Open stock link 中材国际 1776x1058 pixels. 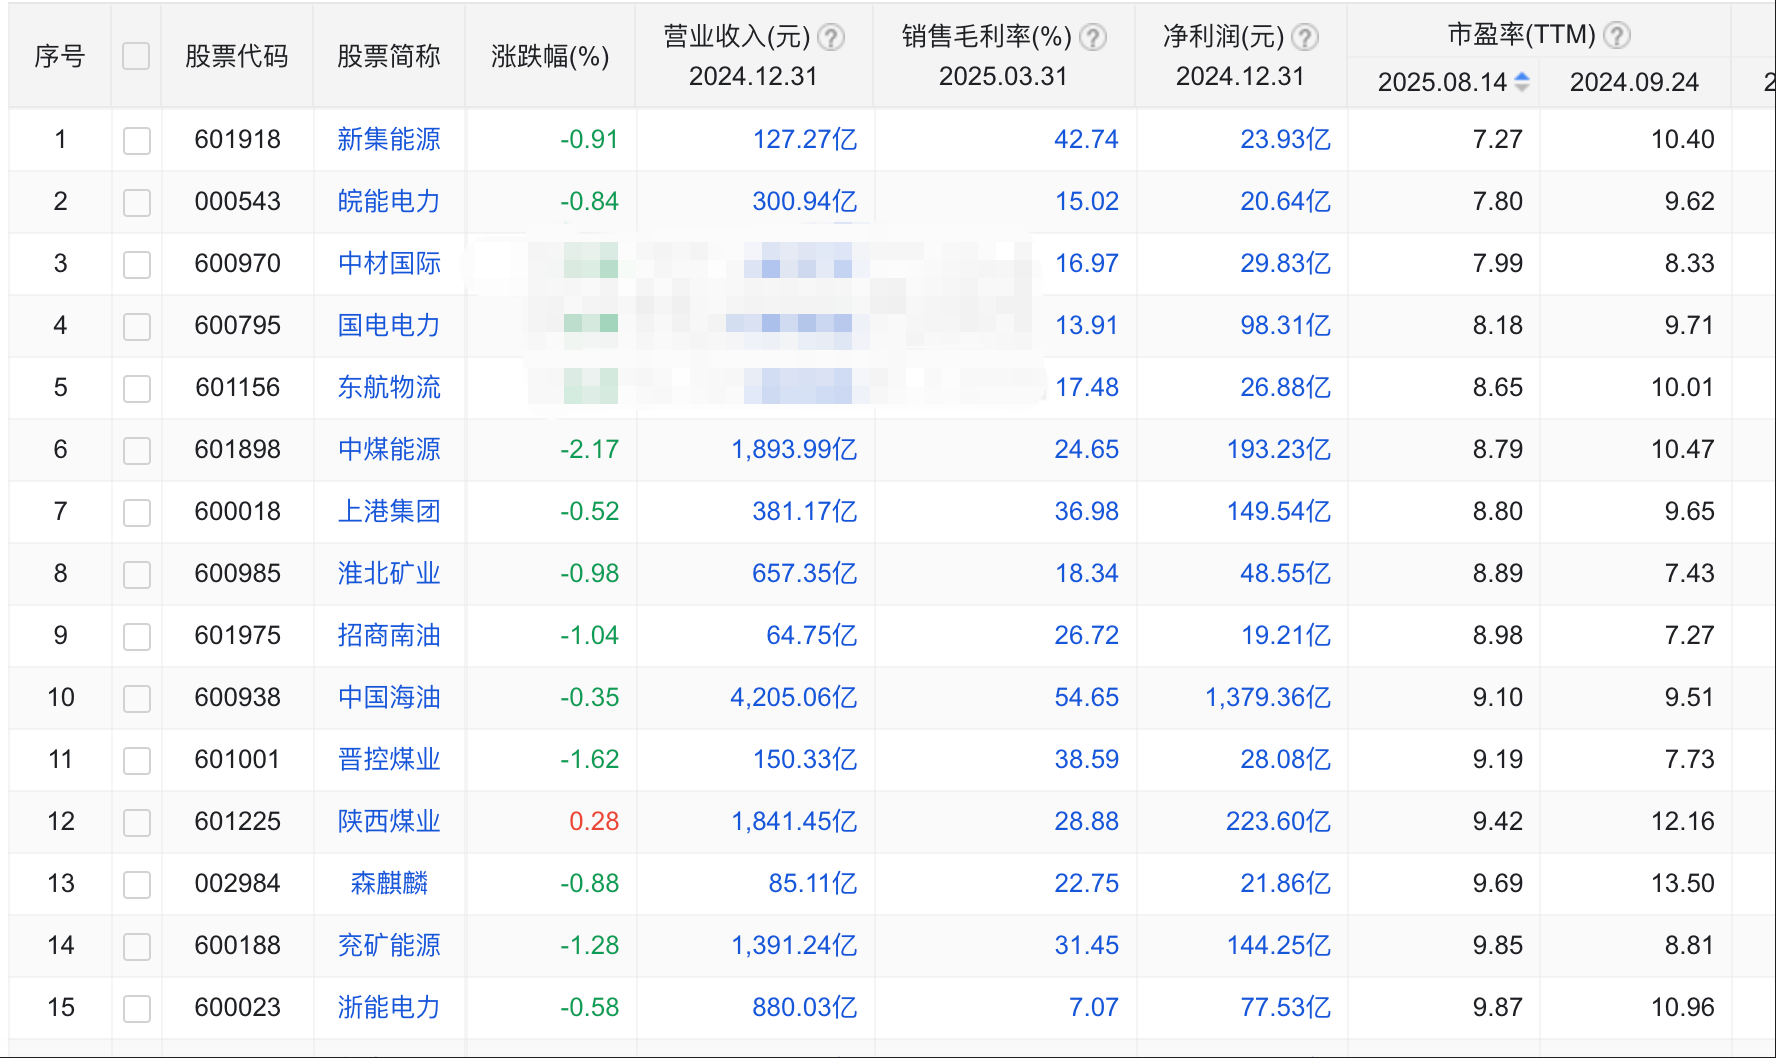click(x=389, y=263)
